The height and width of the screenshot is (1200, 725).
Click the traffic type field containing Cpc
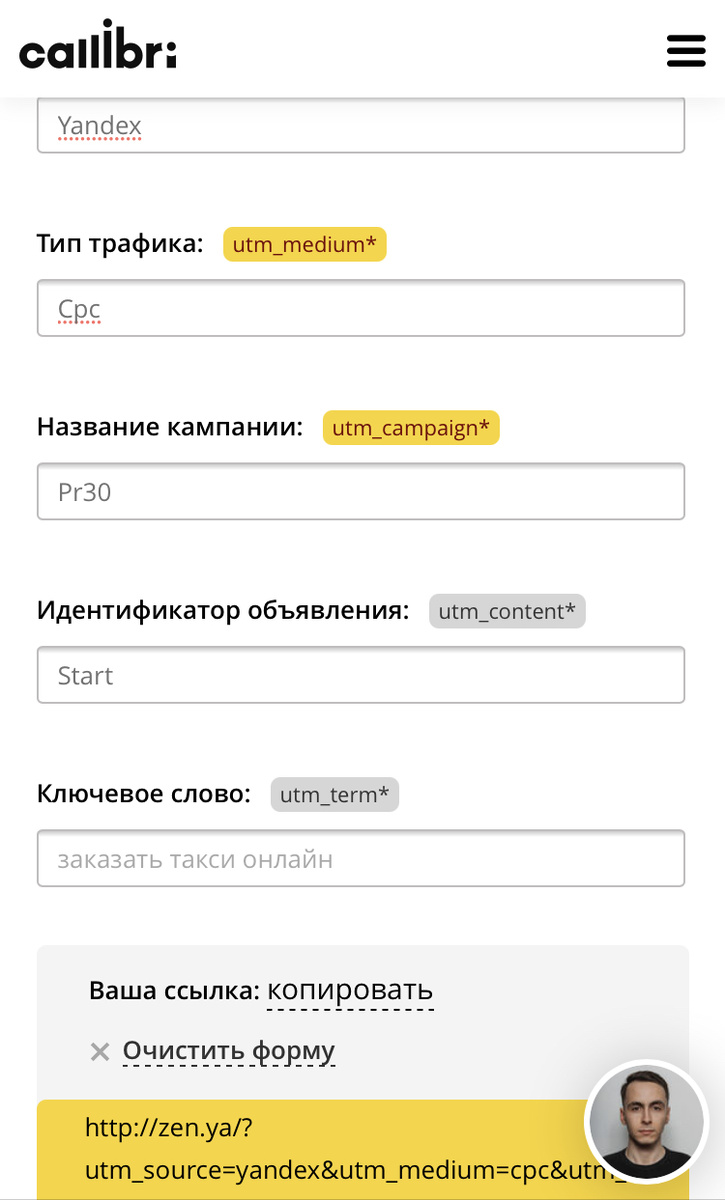(360, 308)
